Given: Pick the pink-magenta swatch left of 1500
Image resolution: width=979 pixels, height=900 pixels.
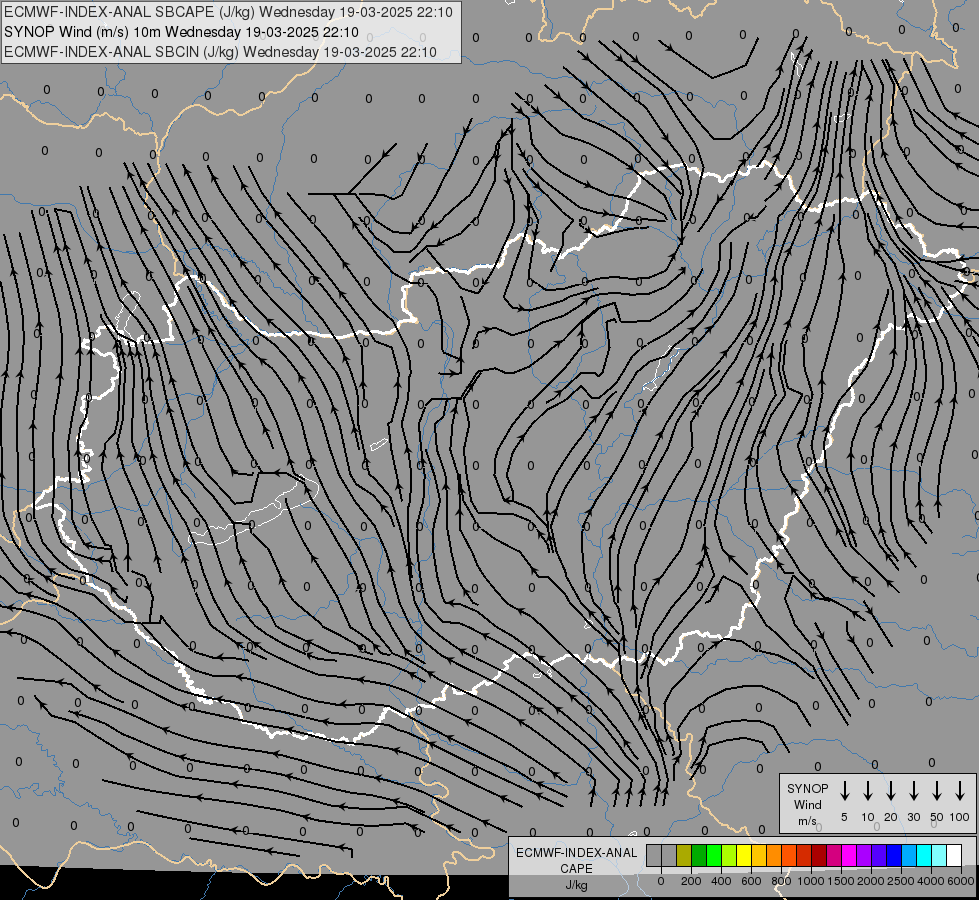Looking at the screenshot, I should click(x=834, y=855).
